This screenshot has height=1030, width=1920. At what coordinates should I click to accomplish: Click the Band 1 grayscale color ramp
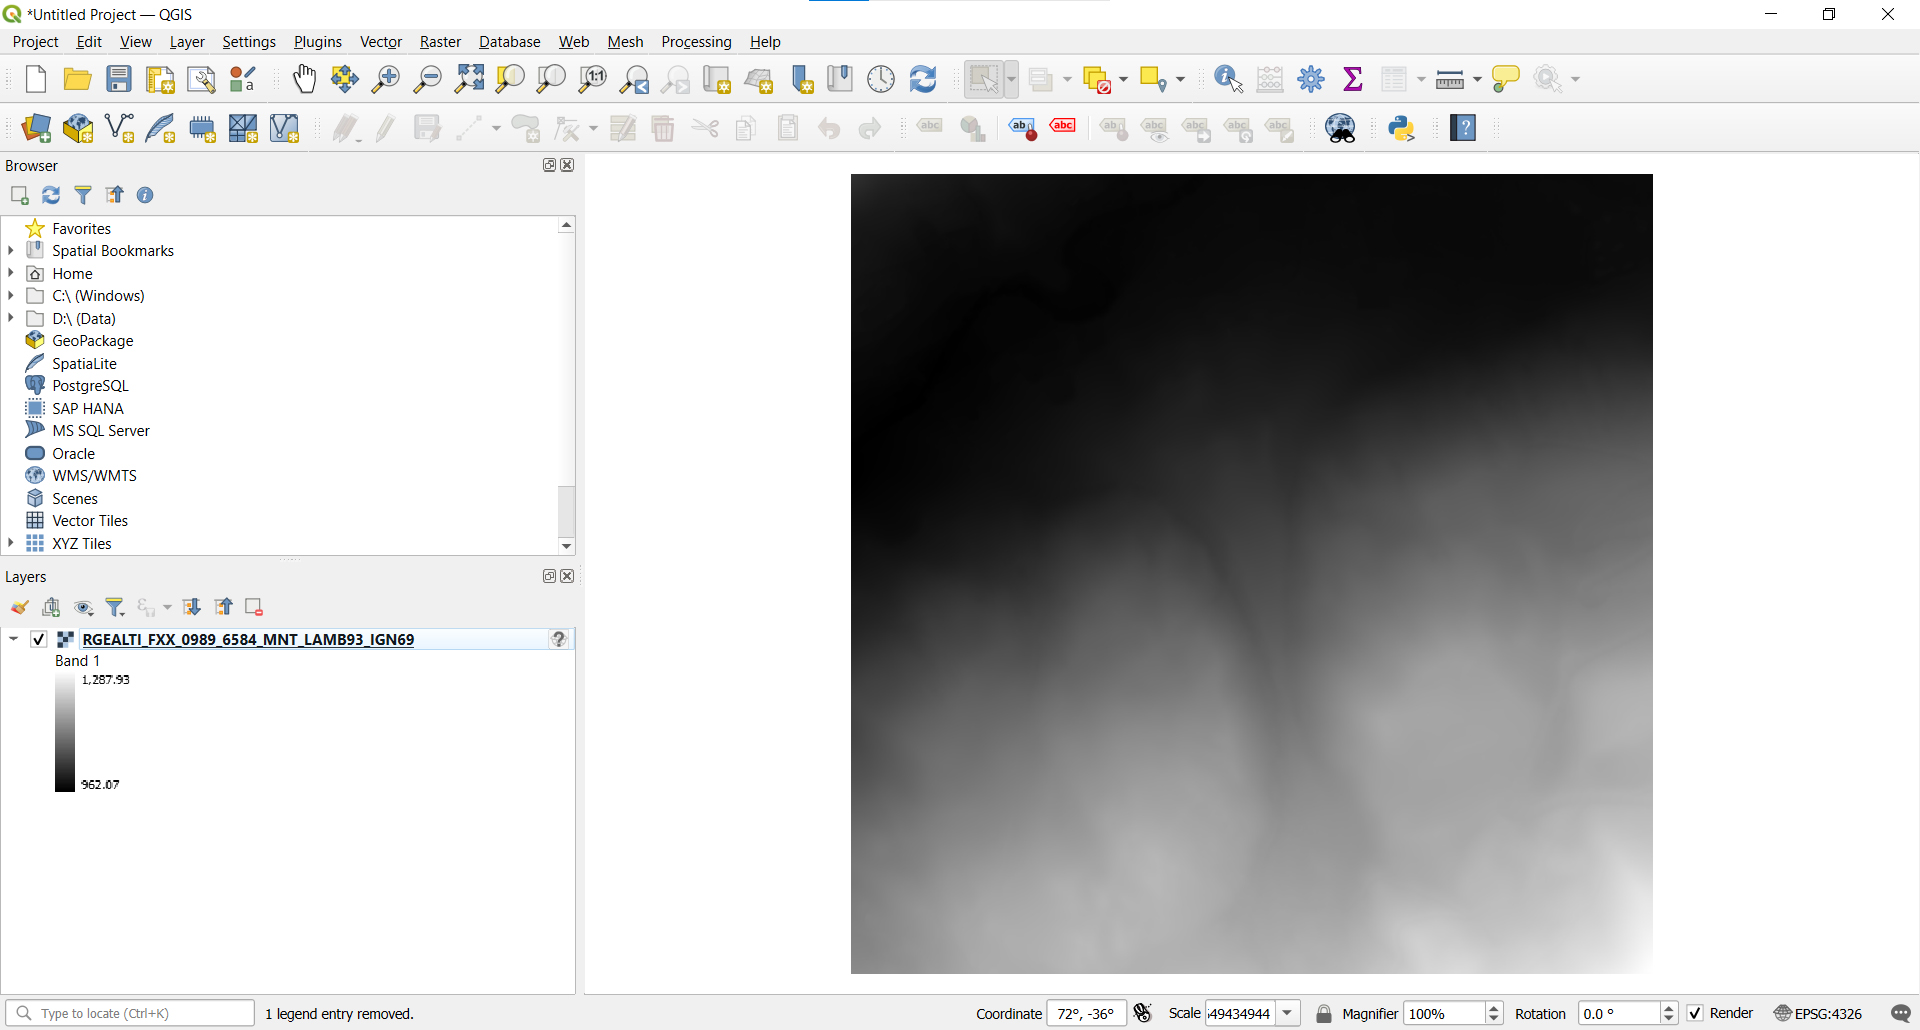pyautogui.click(x=65, y=732)
